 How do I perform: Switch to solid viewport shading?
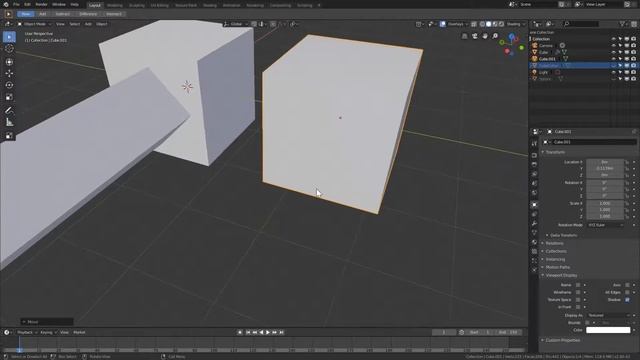(x=489, y=24)
